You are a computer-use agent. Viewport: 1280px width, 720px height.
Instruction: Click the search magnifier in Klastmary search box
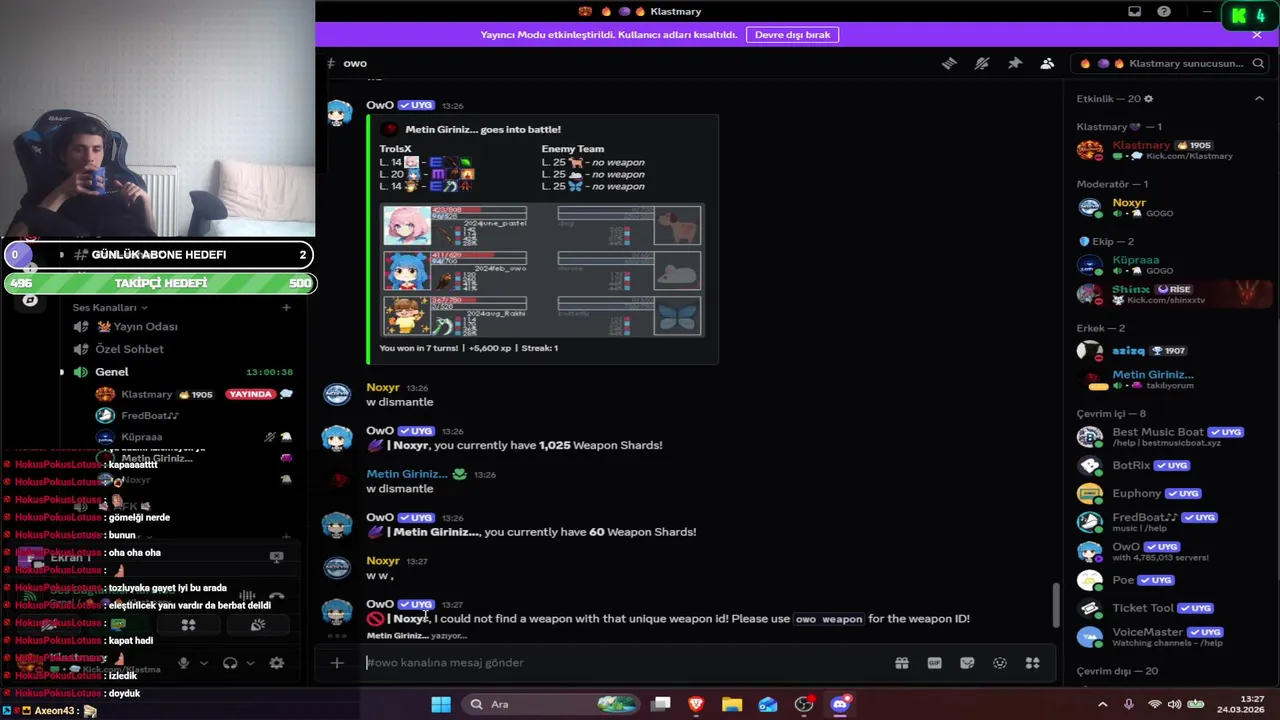pos(1257,63)
